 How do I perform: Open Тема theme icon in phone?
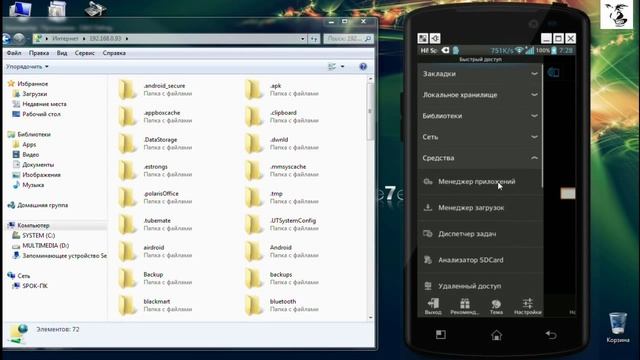click(496, 307)
